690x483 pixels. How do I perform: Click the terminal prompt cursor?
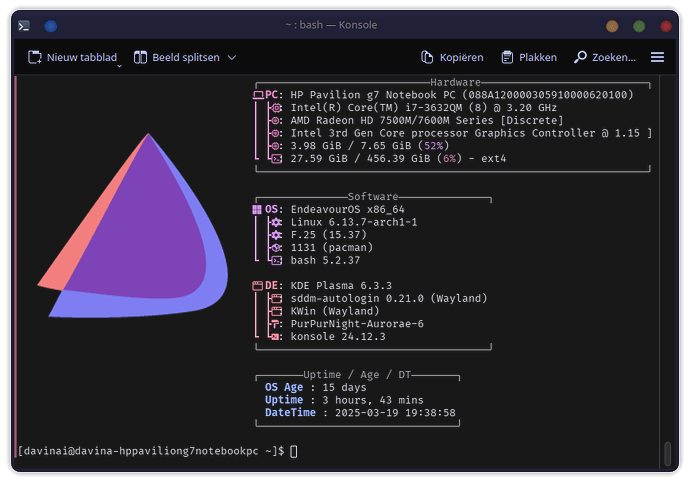[294, 451]
